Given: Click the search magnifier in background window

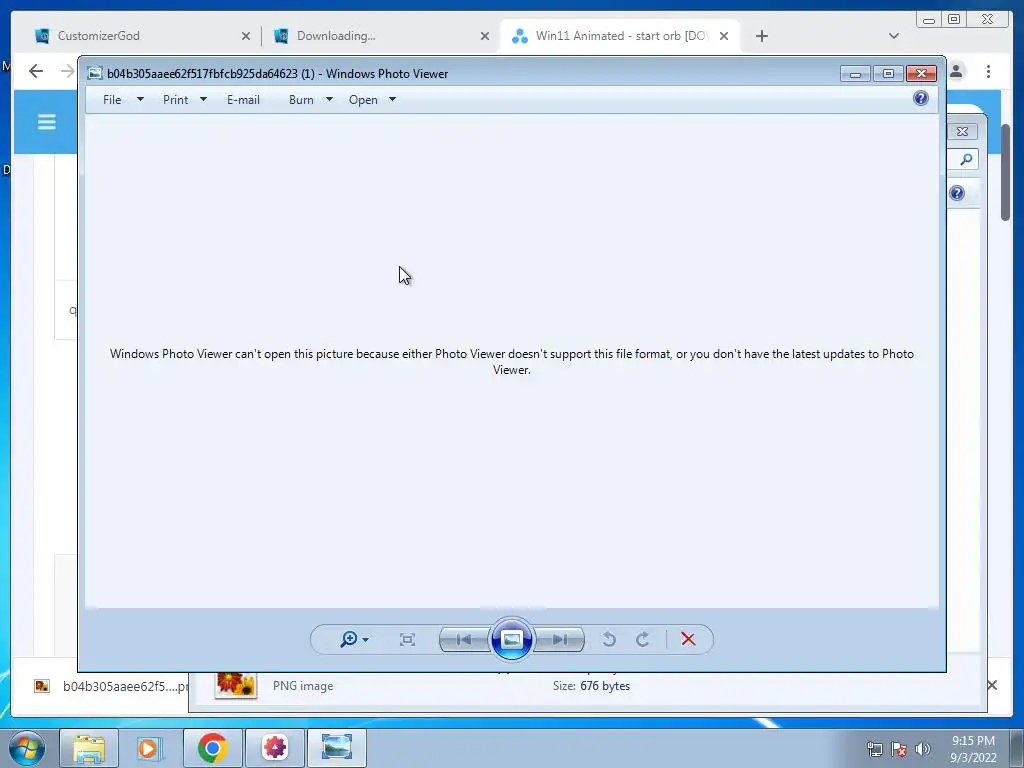Looking at the screenshot, I should (967, 159).
